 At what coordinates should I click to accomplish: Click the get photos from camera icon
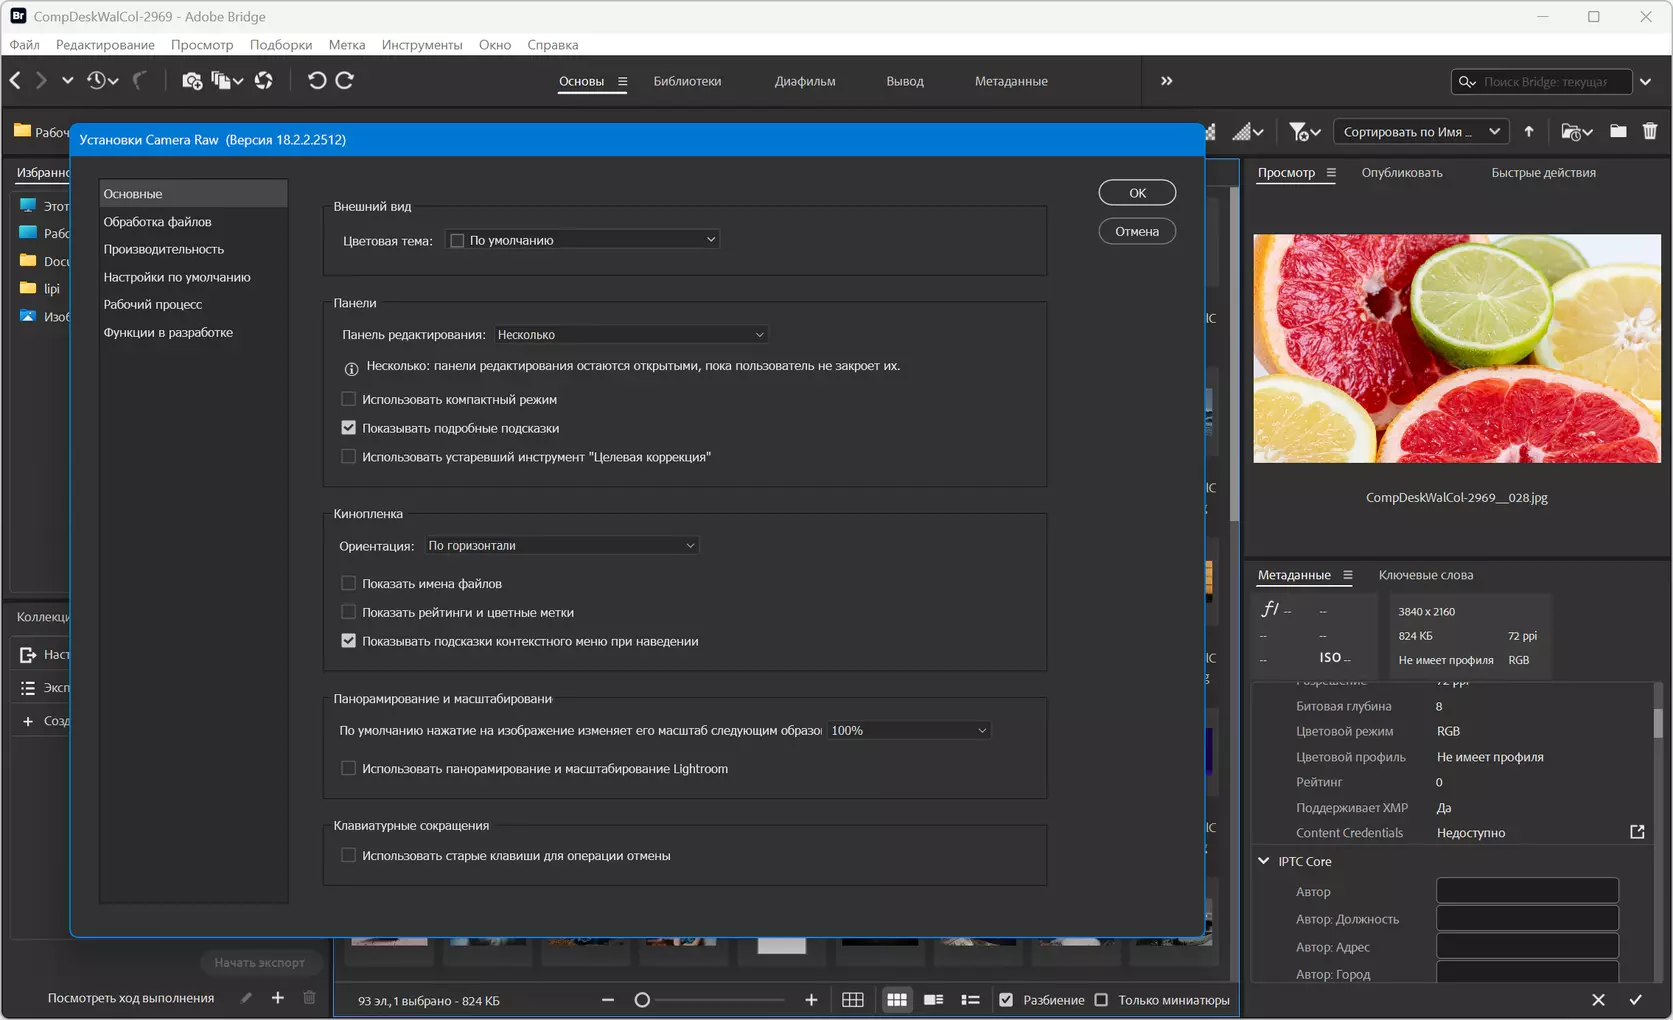(x=191, y=81)
